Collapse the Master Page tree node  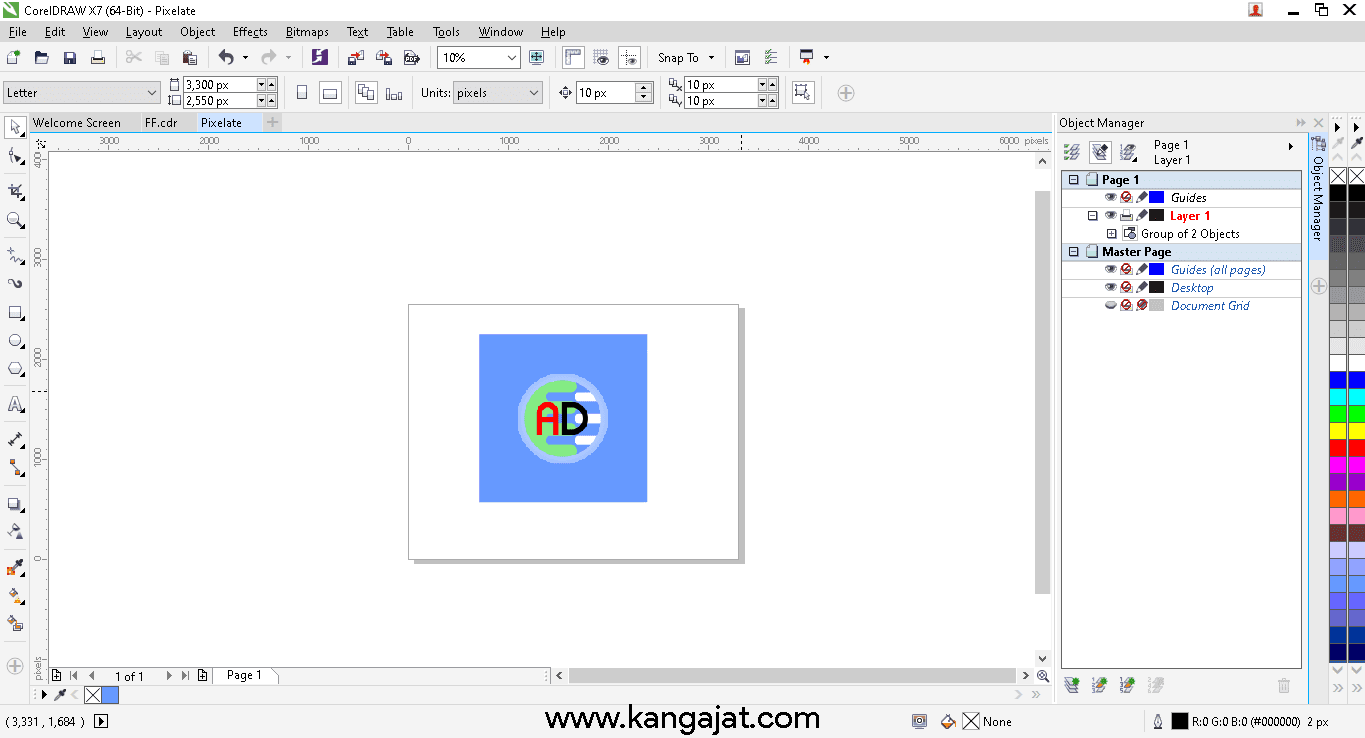[x=1074, y=252]
